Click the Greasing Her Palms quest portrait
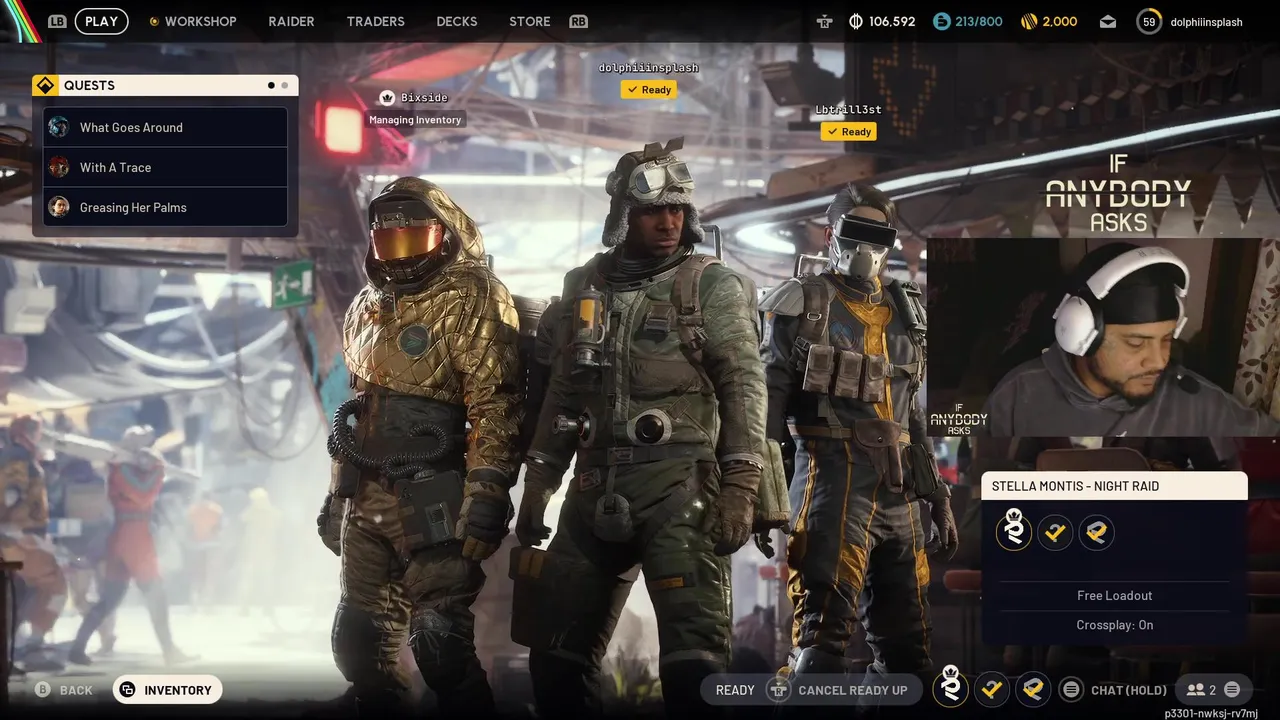The height and width of the screenshot is (720, 1280). click(x=59, y=207)
